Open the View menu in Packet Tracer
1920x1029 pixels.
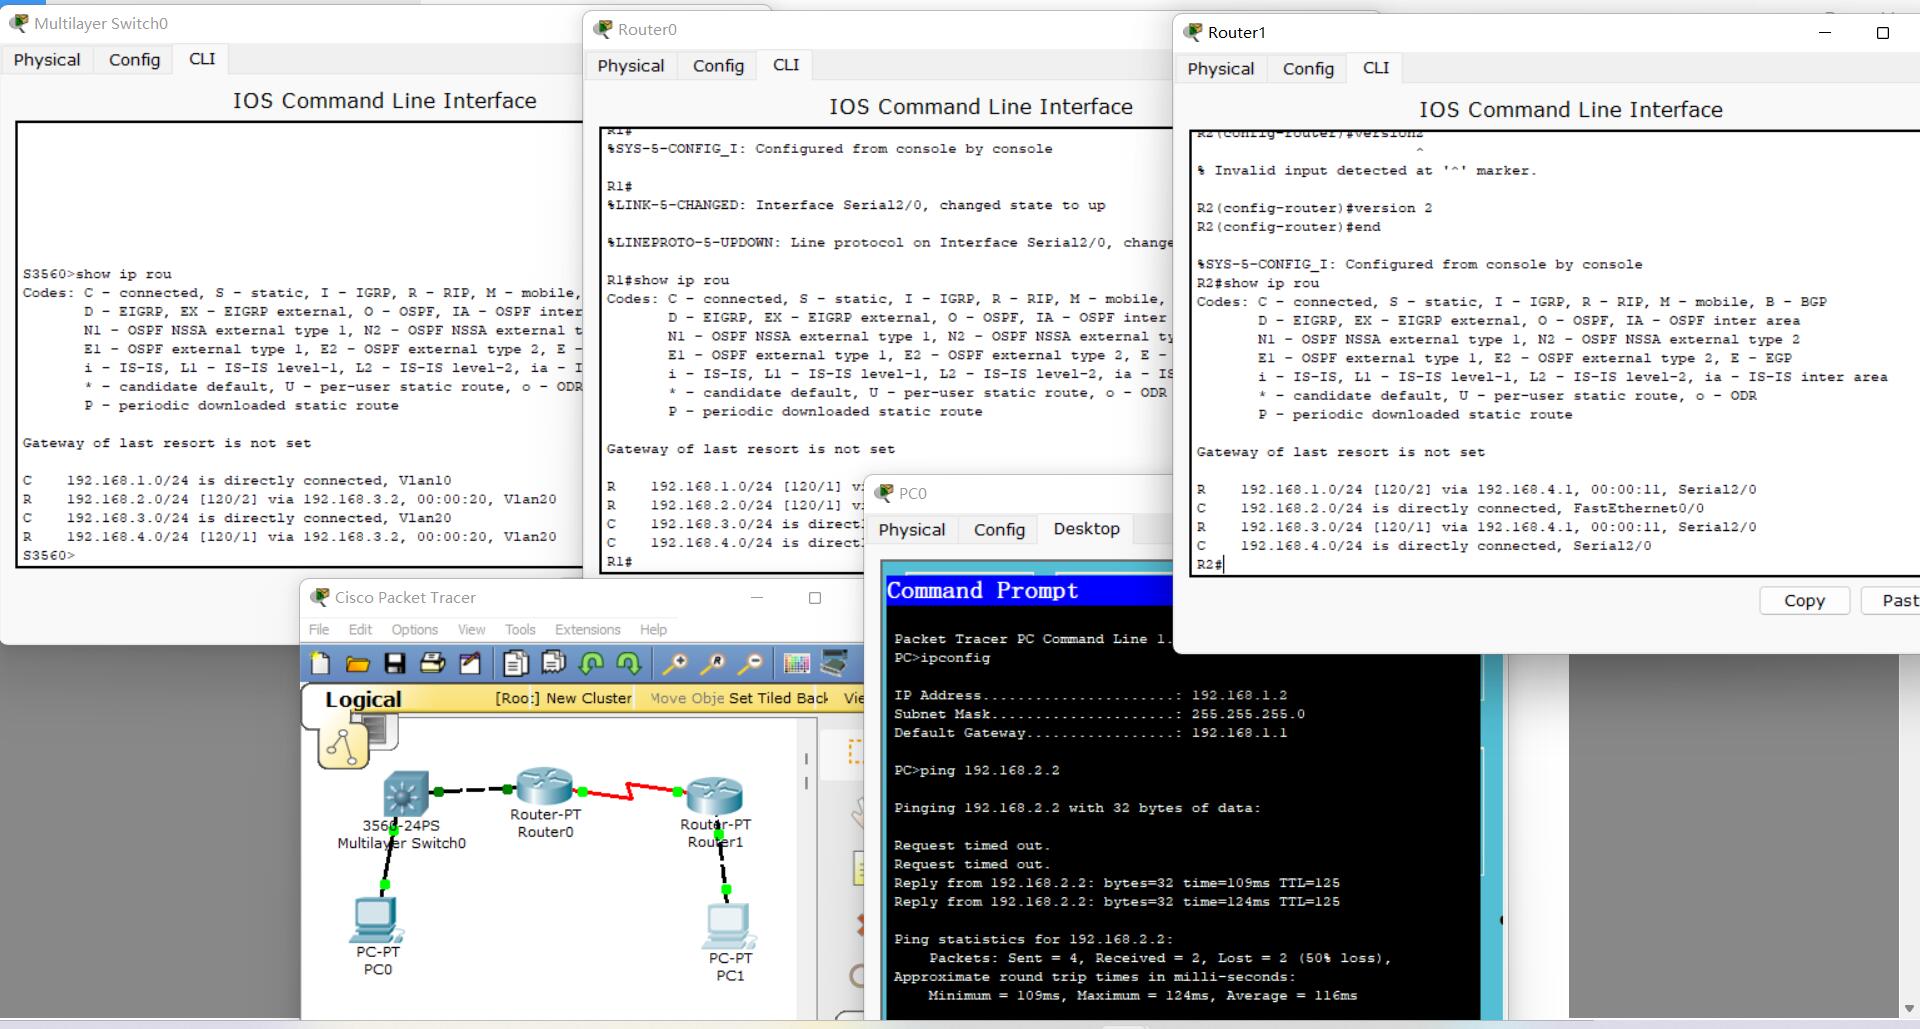tap(471, 629)
